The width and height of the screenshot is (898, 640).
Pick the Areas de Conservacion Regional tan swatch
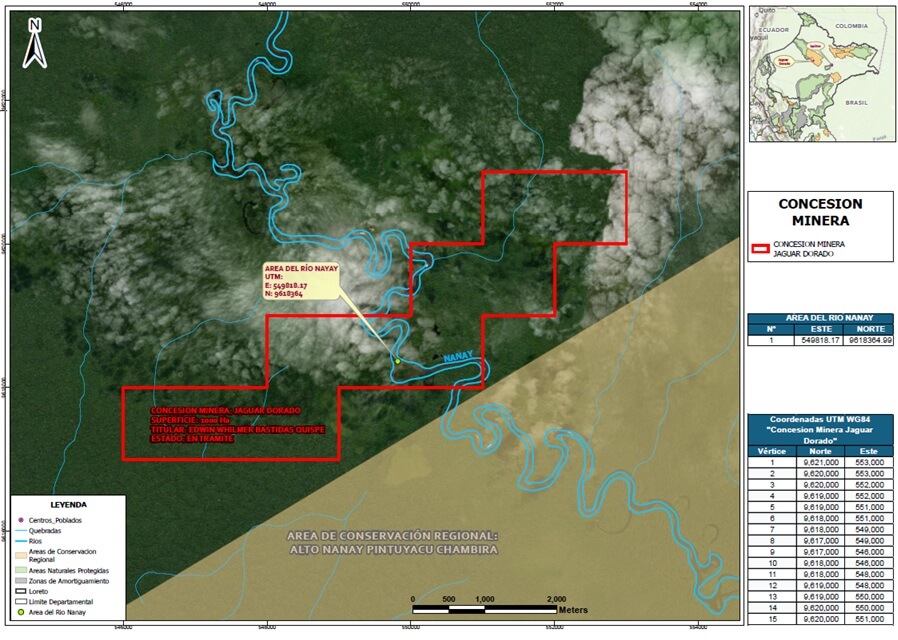point(21,555)
